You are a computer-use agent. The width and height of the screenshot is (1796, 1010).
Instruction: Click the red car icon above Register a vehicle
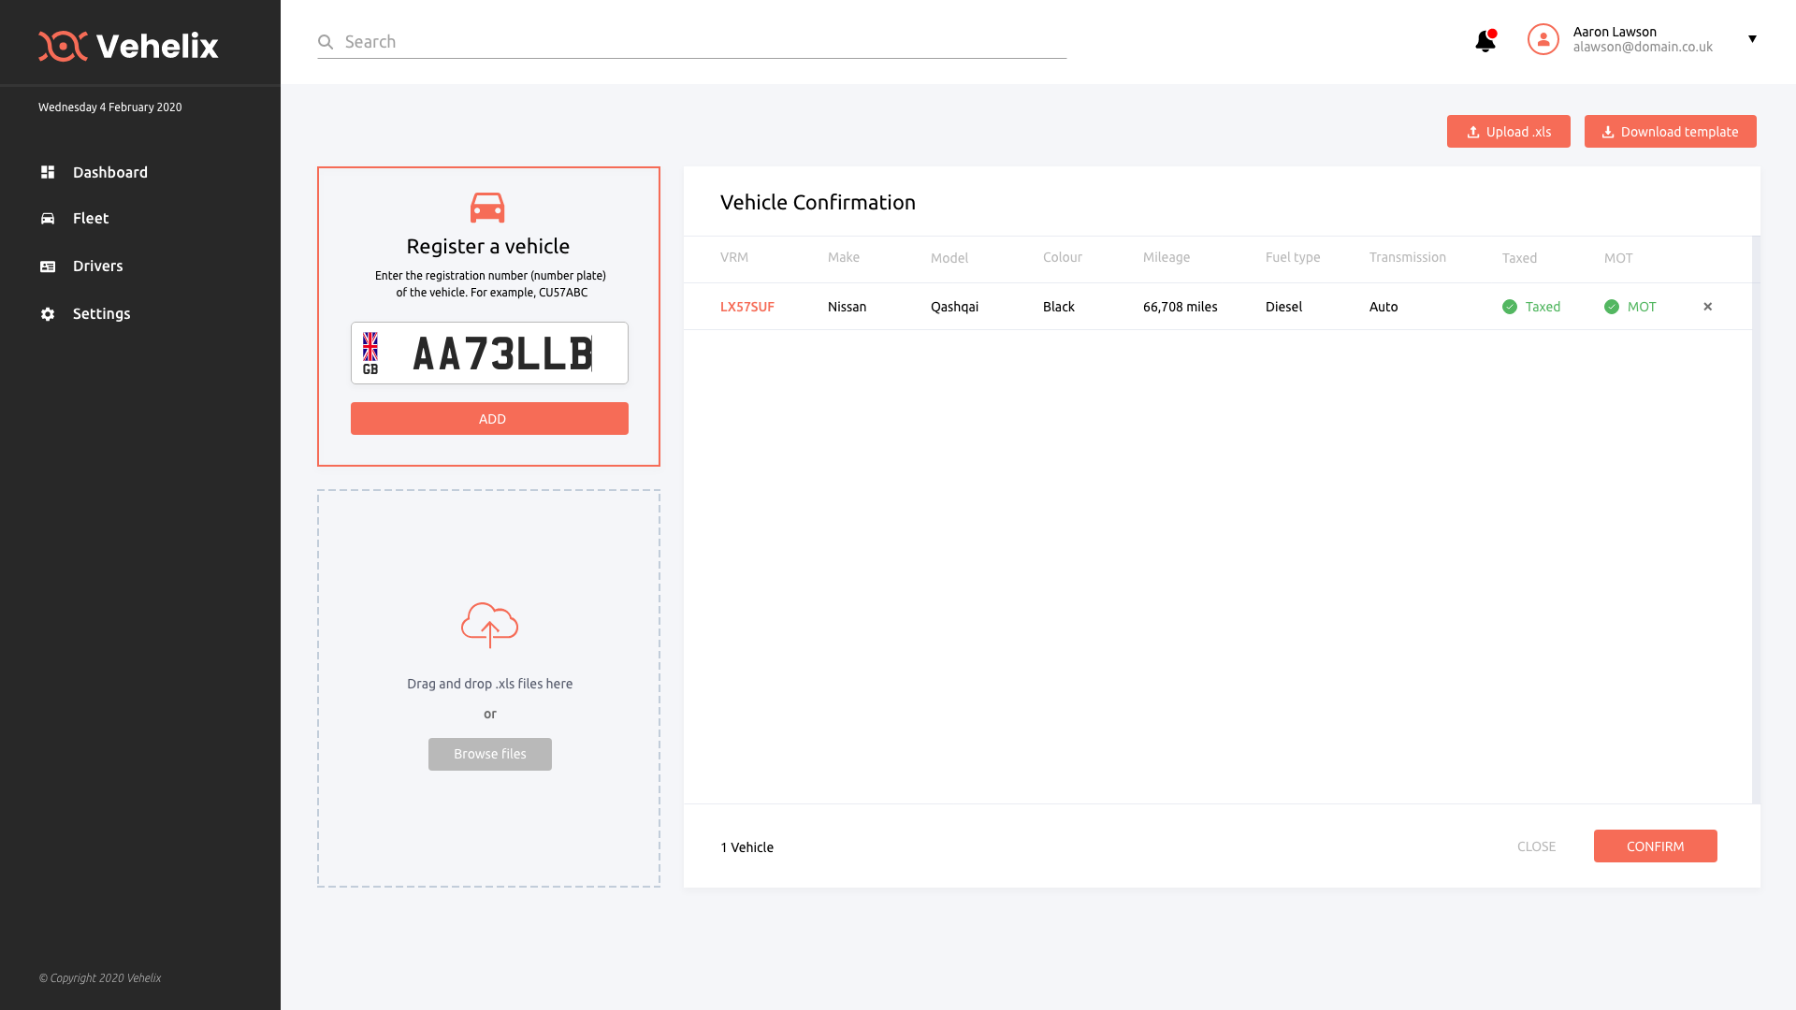click(488, 207)
